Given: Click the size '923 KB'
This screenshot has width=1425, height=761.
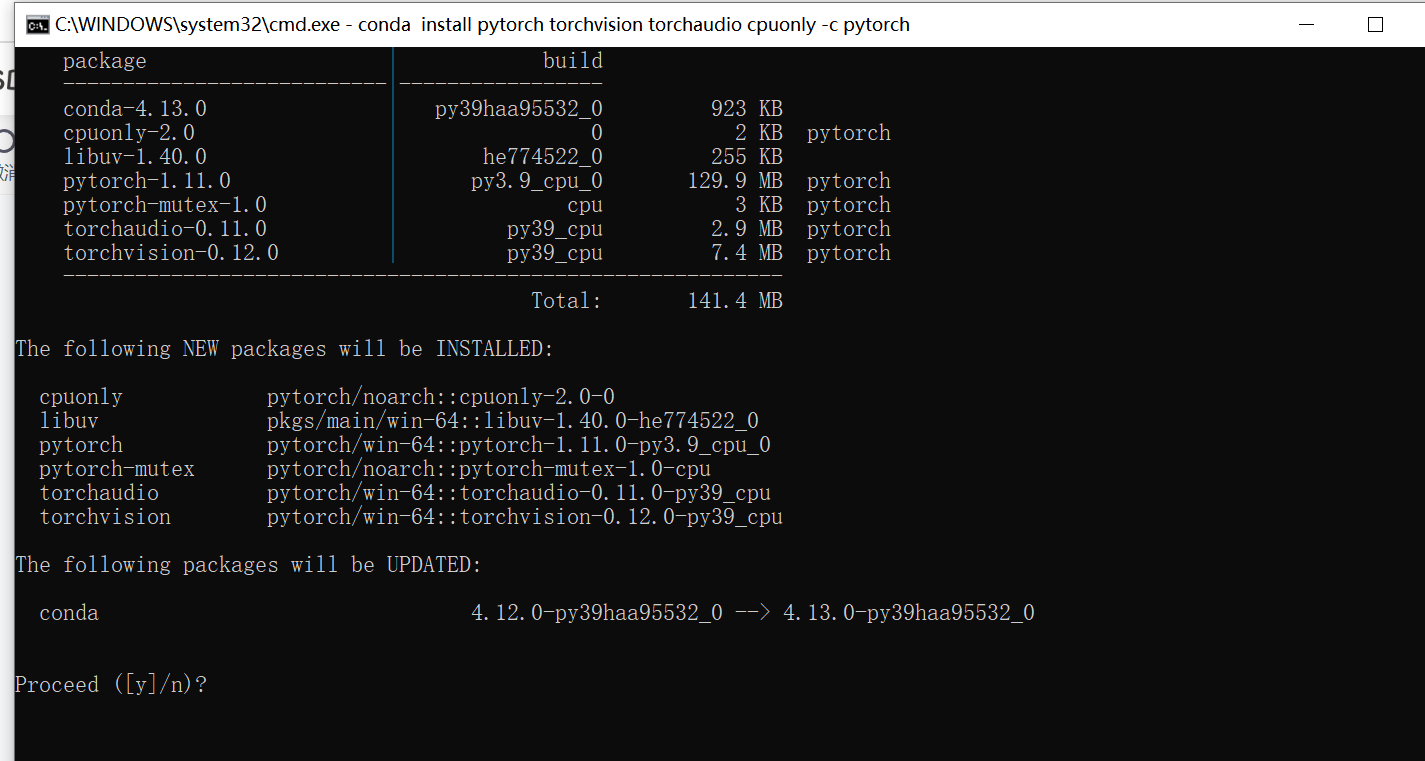Looking at the screenshot, I should point(747,109).
